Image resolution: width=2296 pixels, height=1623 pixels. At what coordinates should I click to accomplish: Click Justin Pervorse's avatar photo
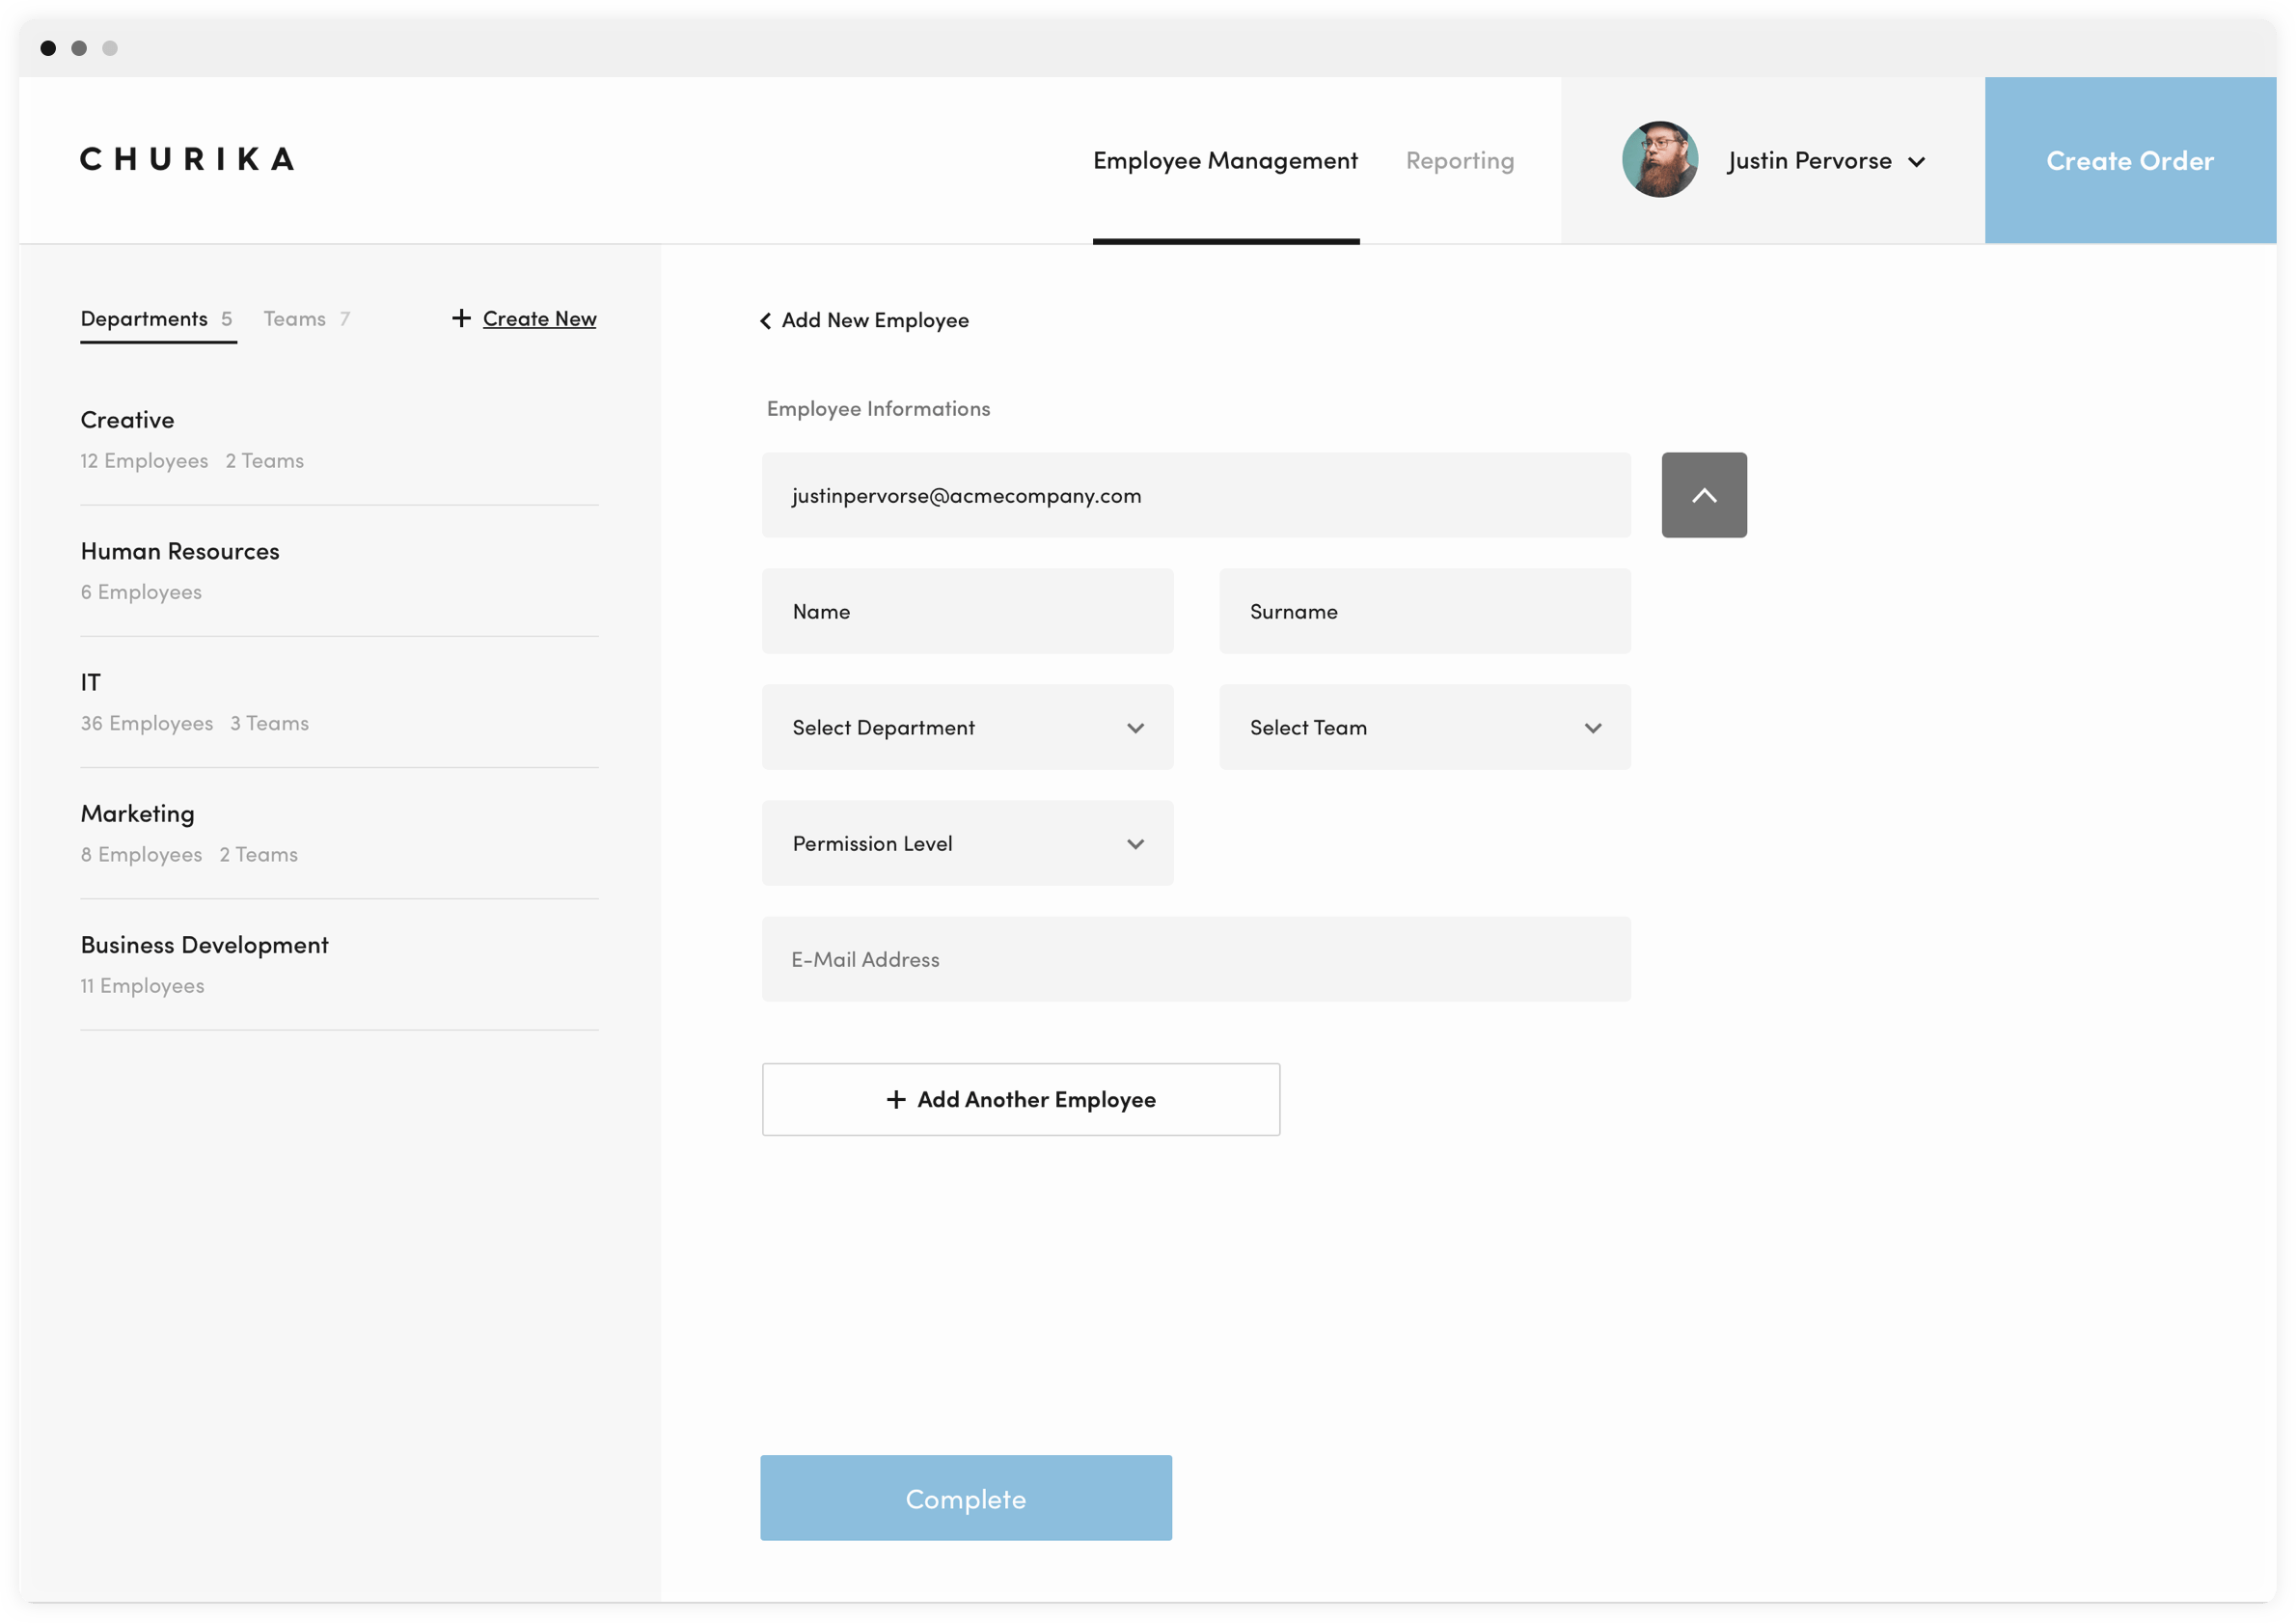(x=1659, y=160)
